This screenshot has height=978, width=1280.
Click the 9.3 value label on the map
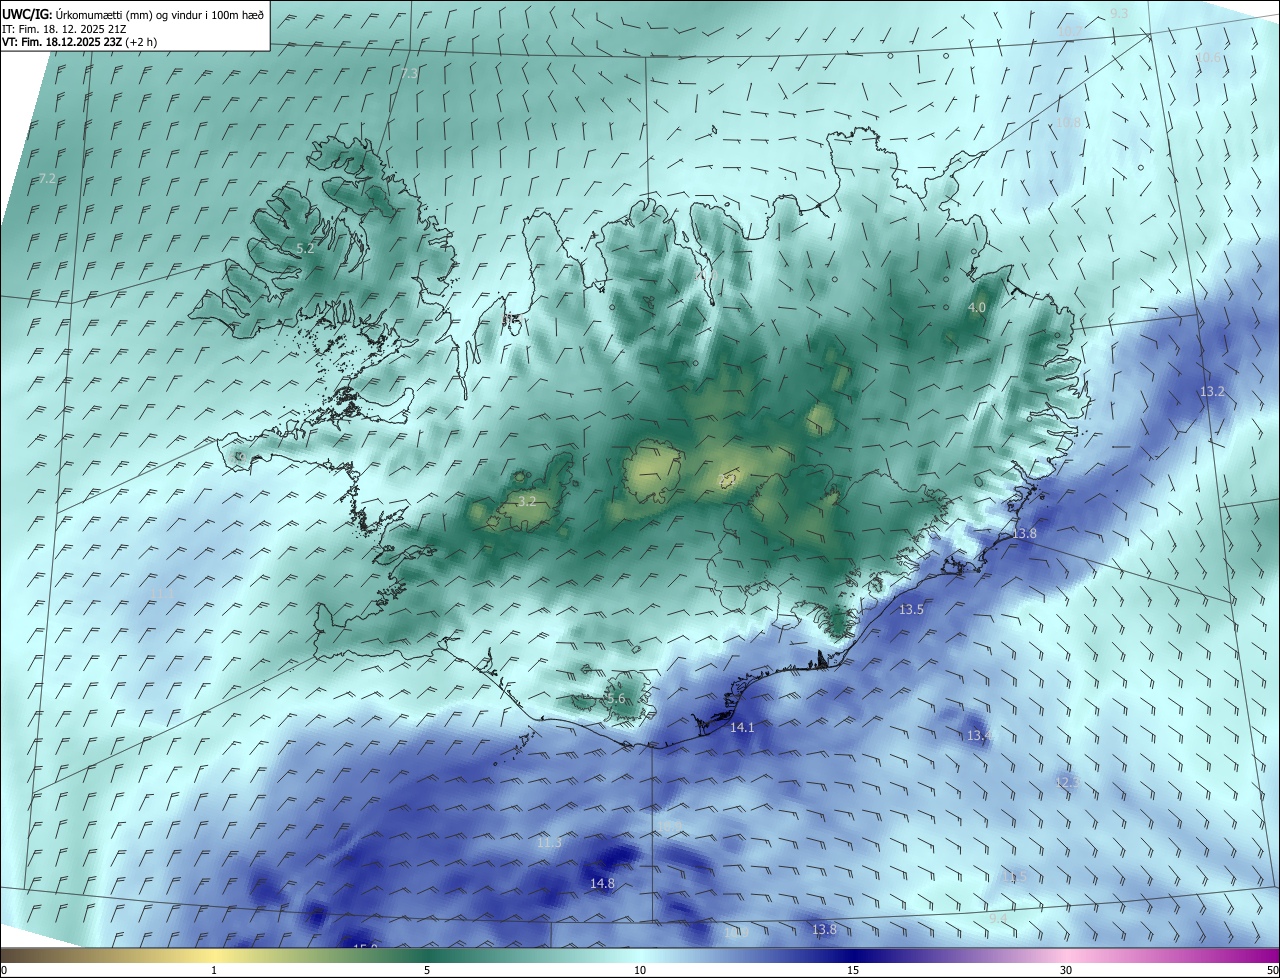(x=1119, y=13)
